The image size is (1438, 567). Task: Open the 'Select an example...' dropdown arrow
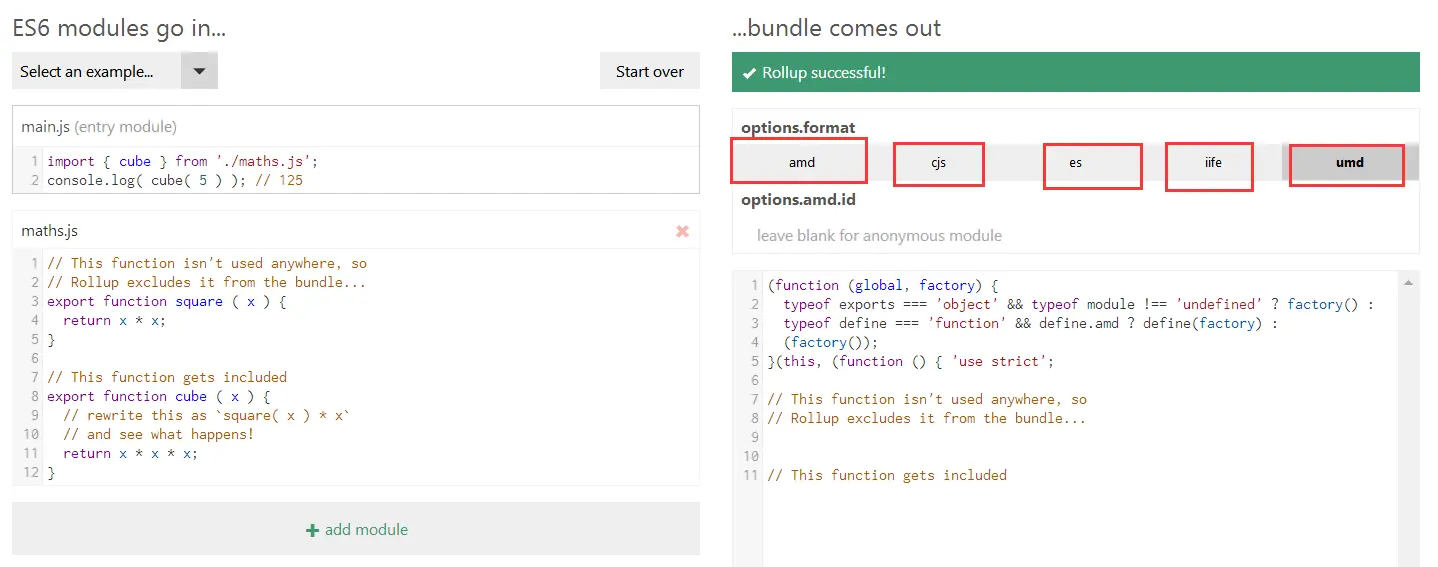199,71
